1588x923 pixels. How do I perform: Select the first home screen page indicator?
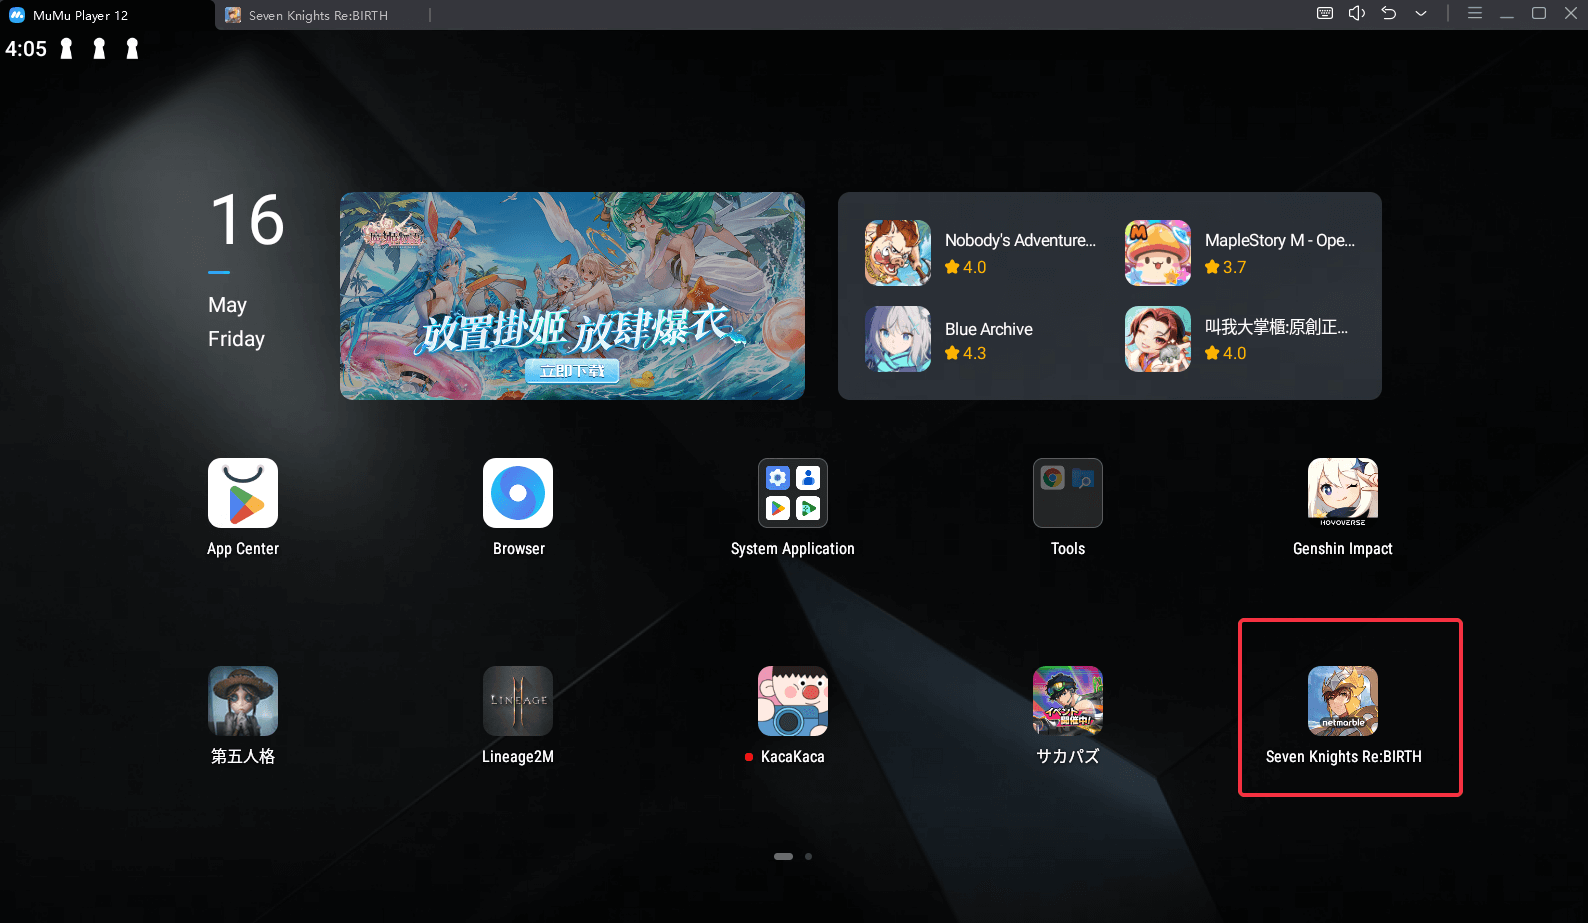click(x=783, y=856)
